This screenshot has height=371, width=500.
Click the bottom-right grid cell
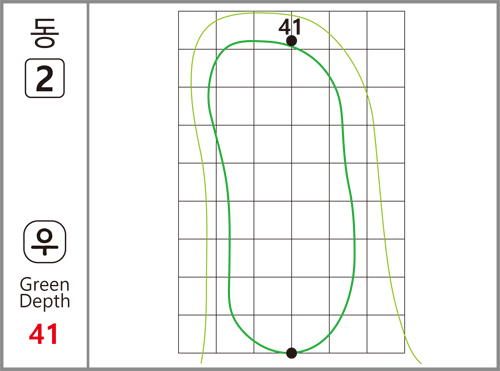386,334
